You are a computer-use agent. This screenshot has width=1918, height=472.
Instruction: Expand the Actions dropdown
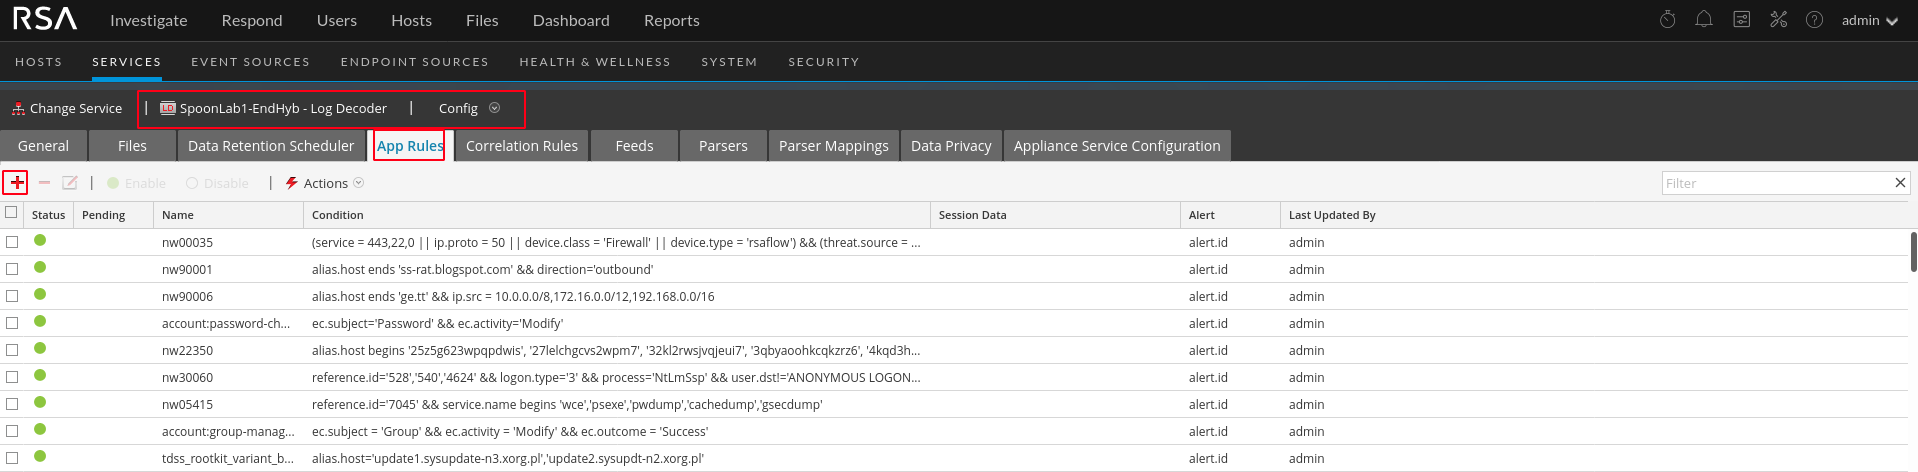(325, 183)
